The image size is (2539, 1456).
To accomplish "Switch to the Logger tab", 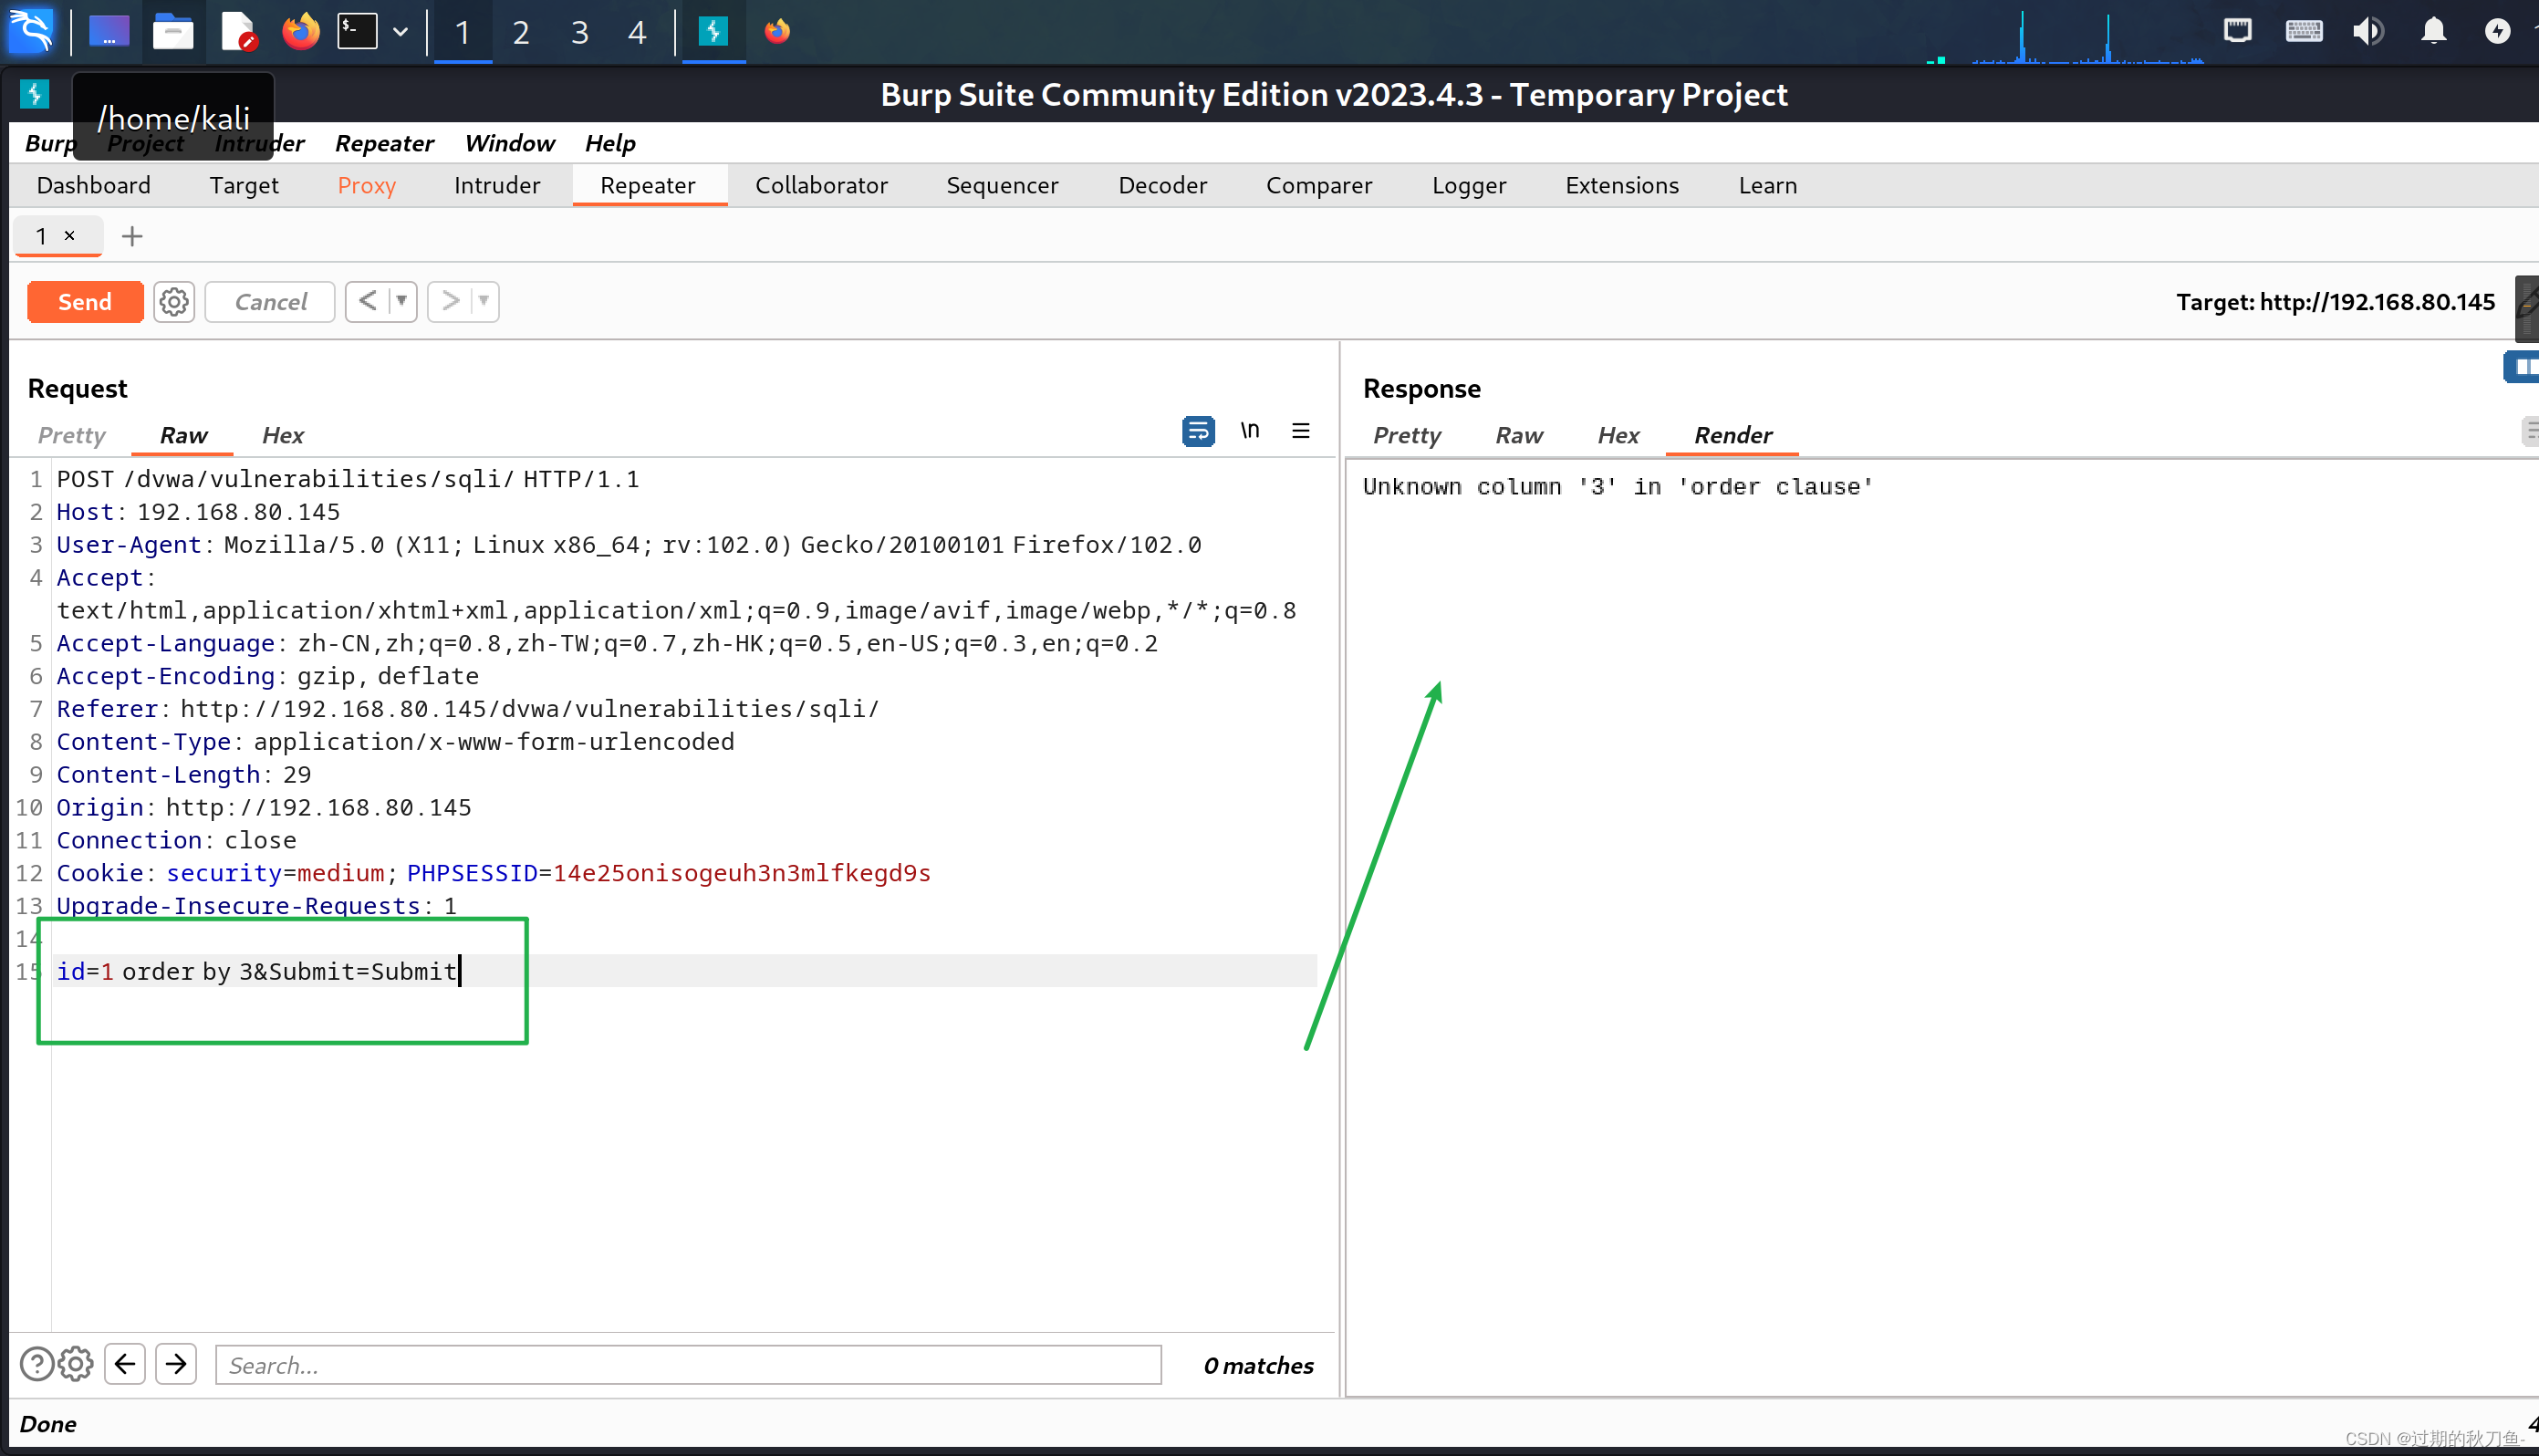I will point(1469,185).
